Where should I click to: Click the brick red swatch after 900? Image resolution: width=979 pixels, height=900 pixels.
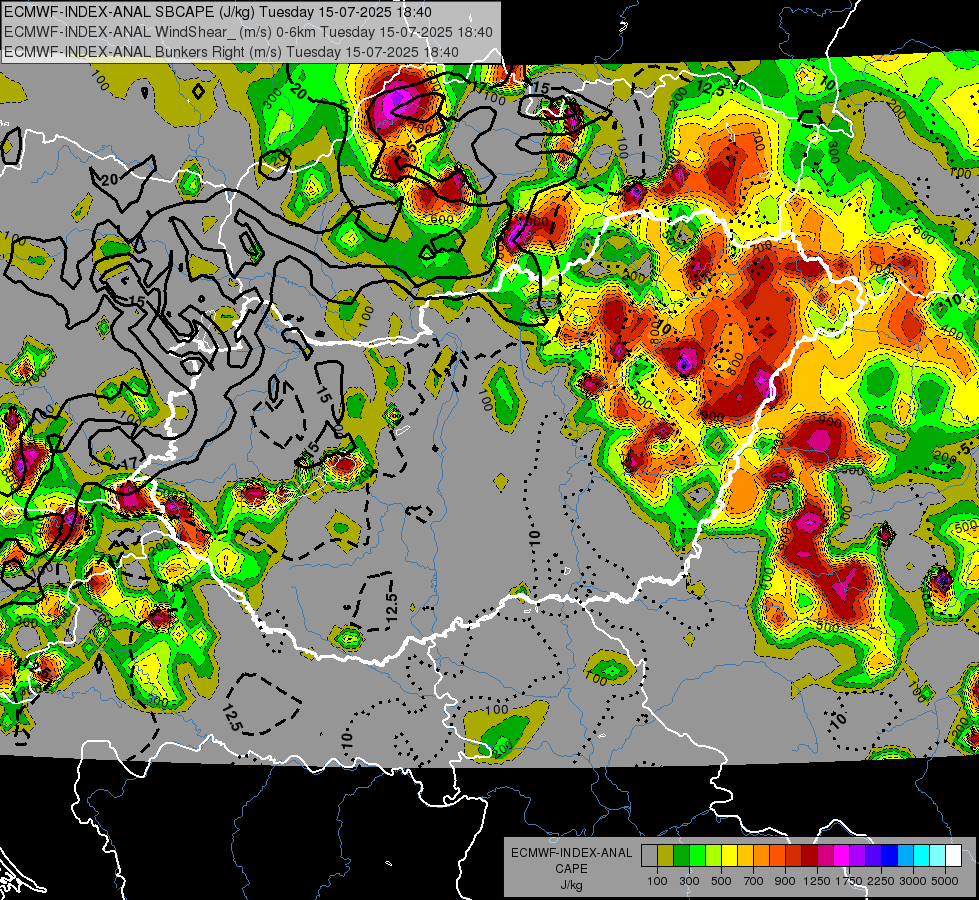click(x=794, y=855)
